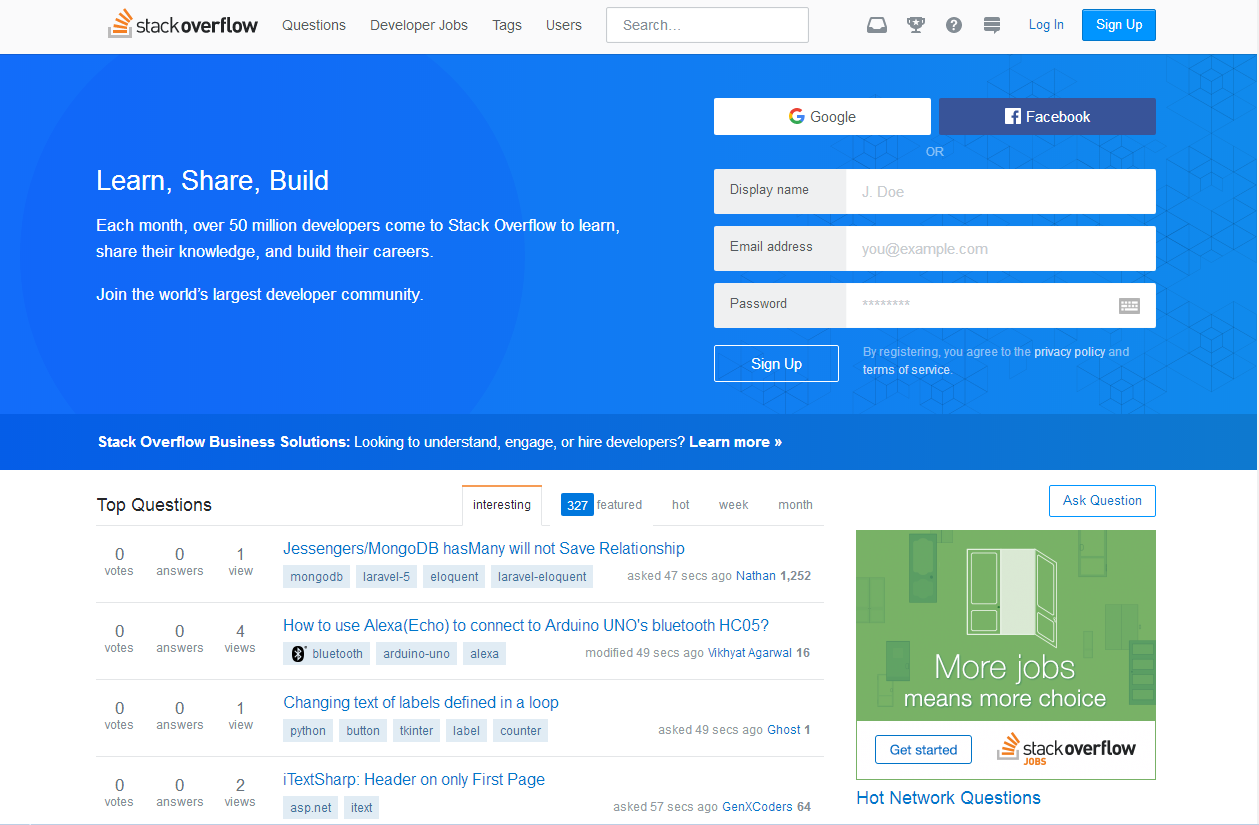Click the python tag
This screenshot has height=825, width=1259.
click(x=308, y=731)
